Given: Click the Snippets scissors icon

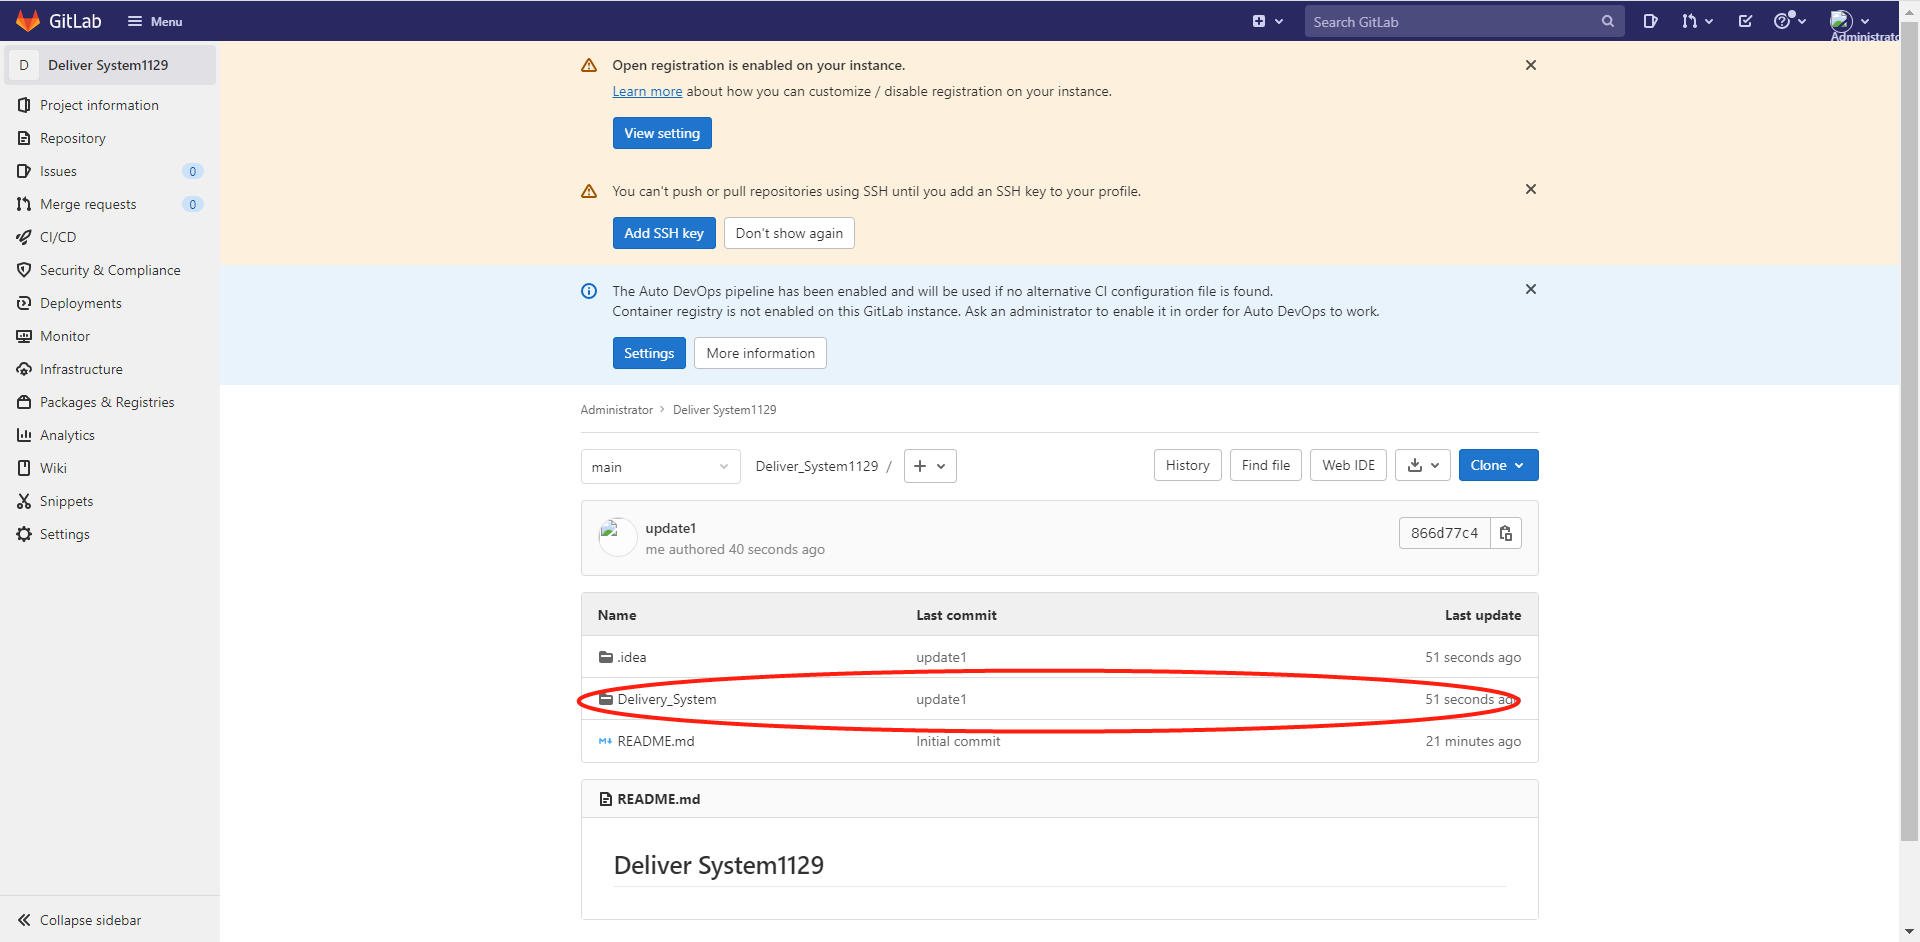Looking at the screenshot, I should coord(24,501).
